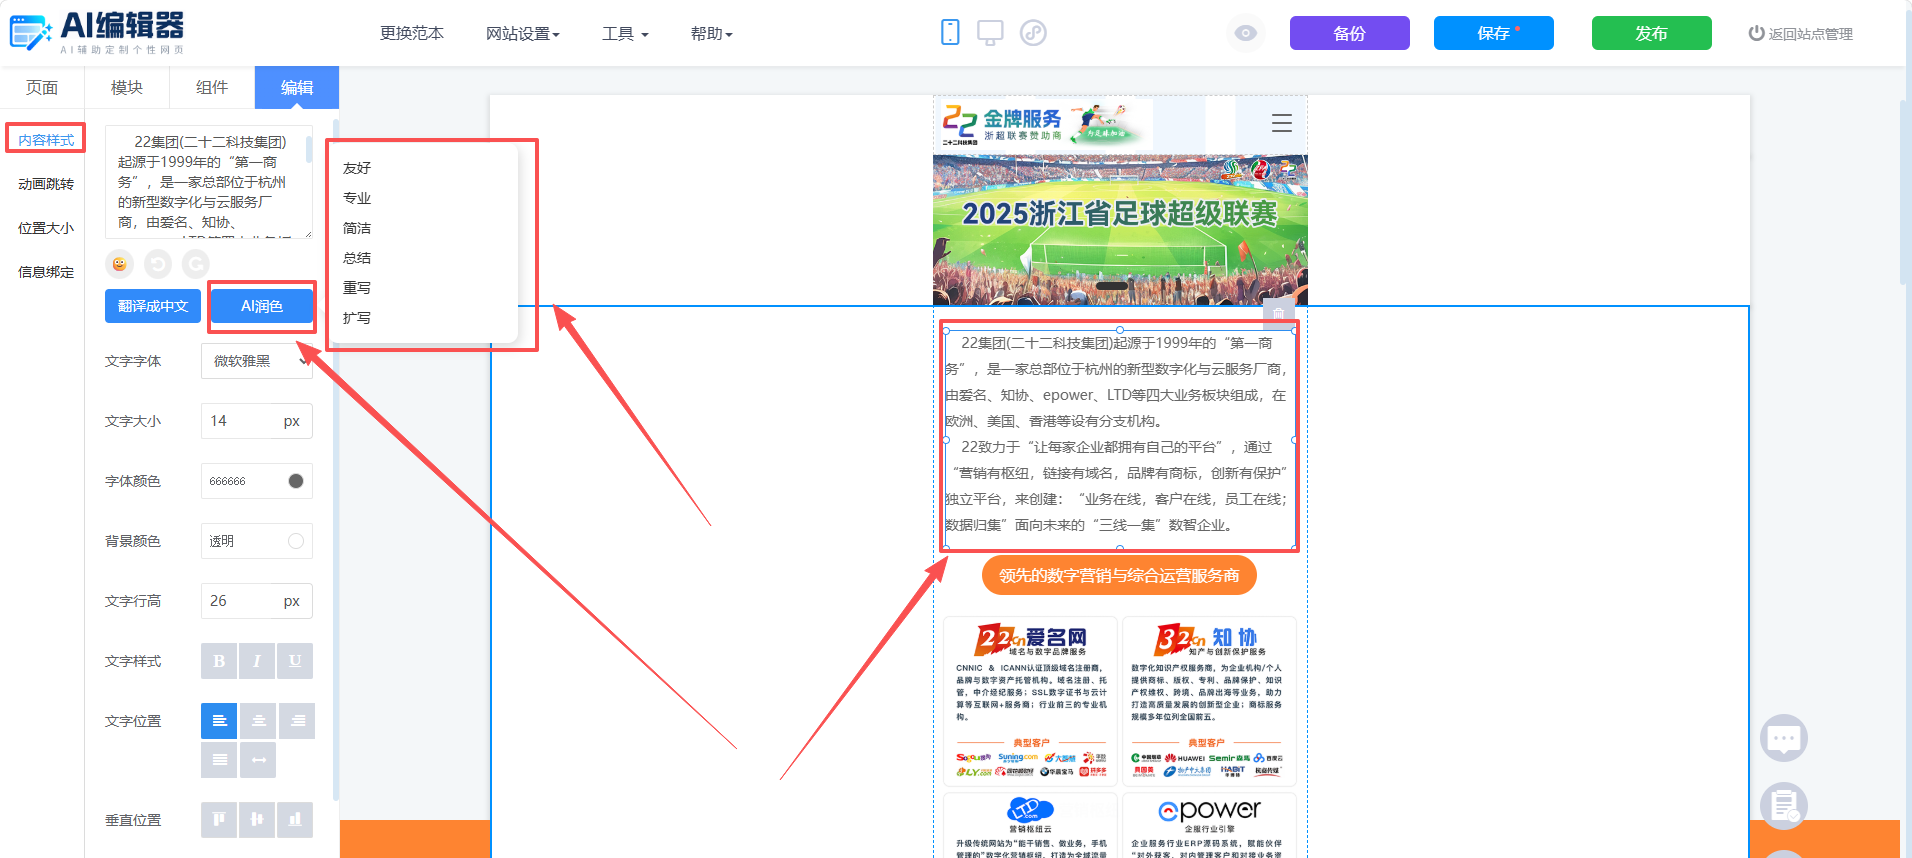This screenshot has height=858, width=1912.
Task: Toggle underline text style
Action: coord(295,661)
